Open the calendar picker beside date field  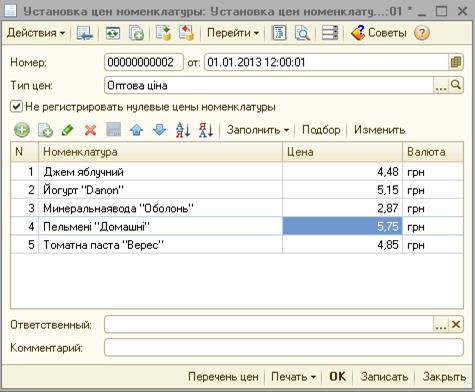[x=455, y=62]
